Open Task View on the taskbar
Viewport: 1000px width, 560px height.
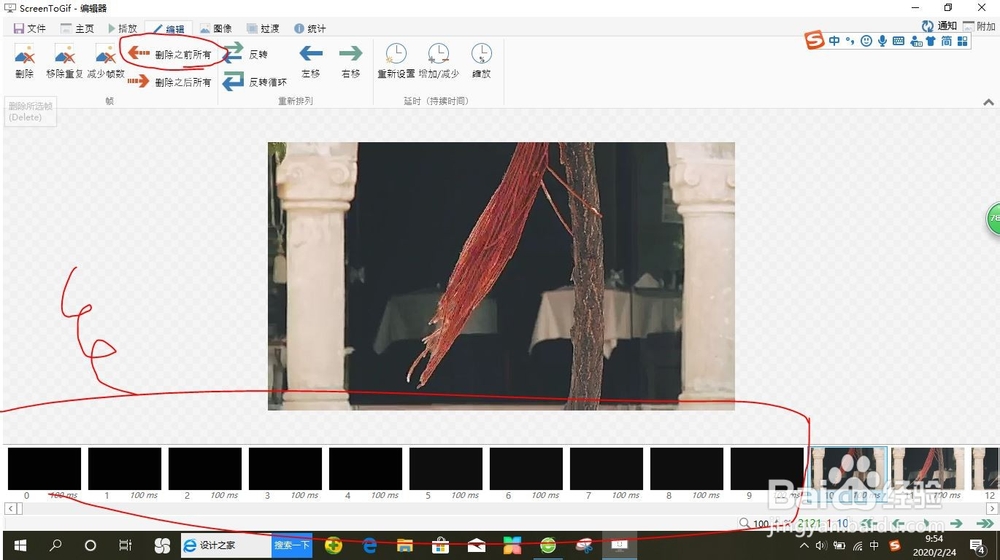click(x=126, y=545)
